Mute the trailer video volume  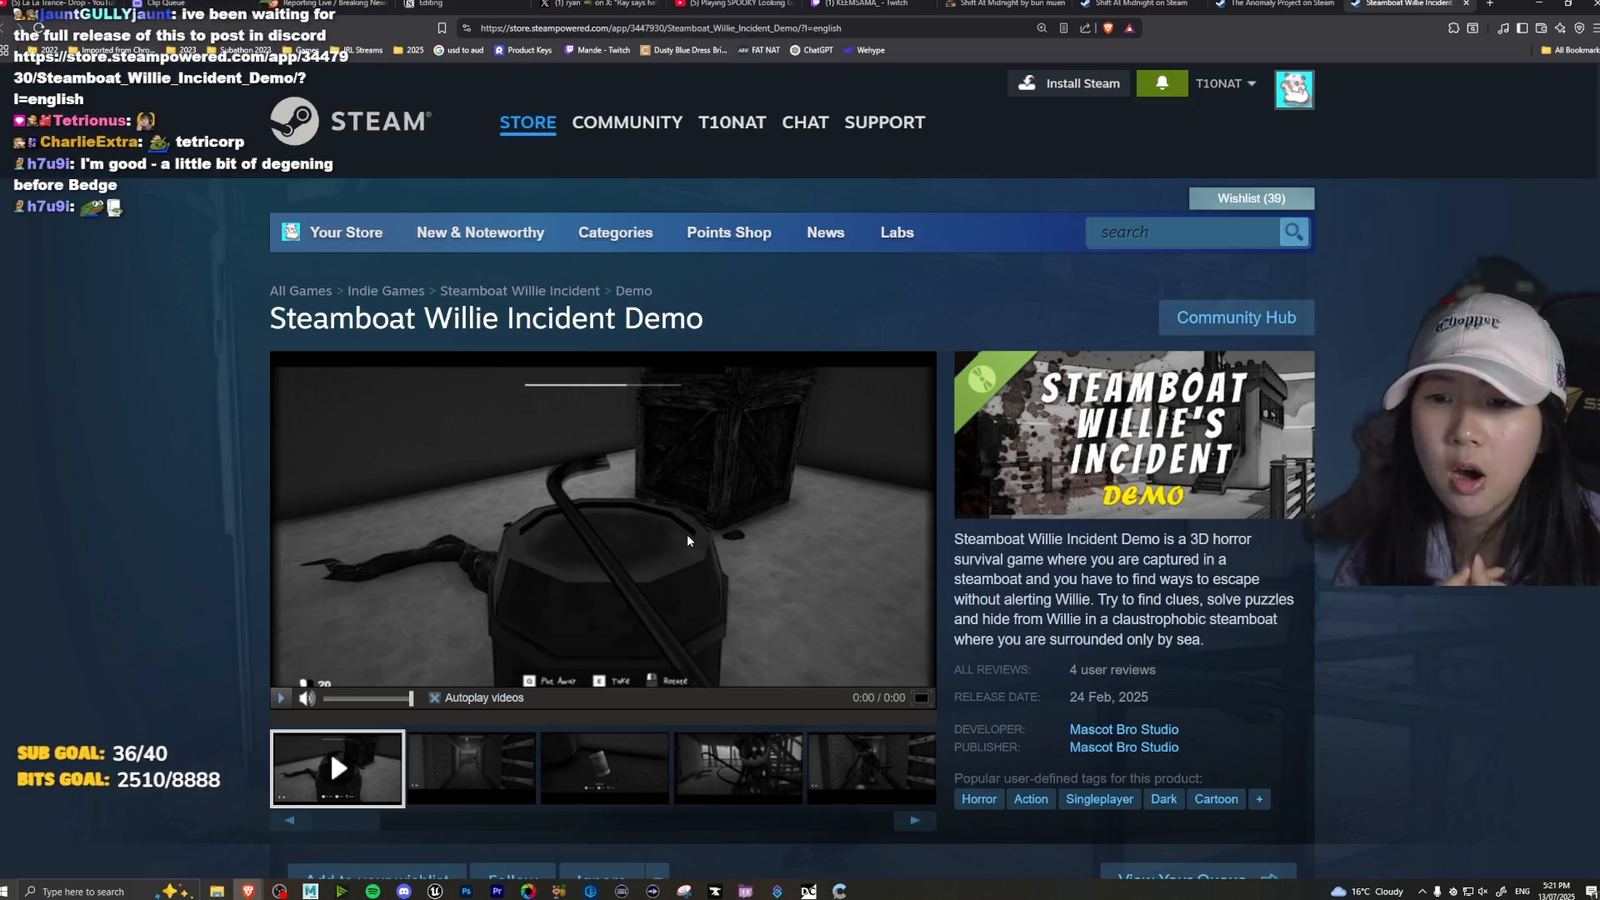point(307,698)
